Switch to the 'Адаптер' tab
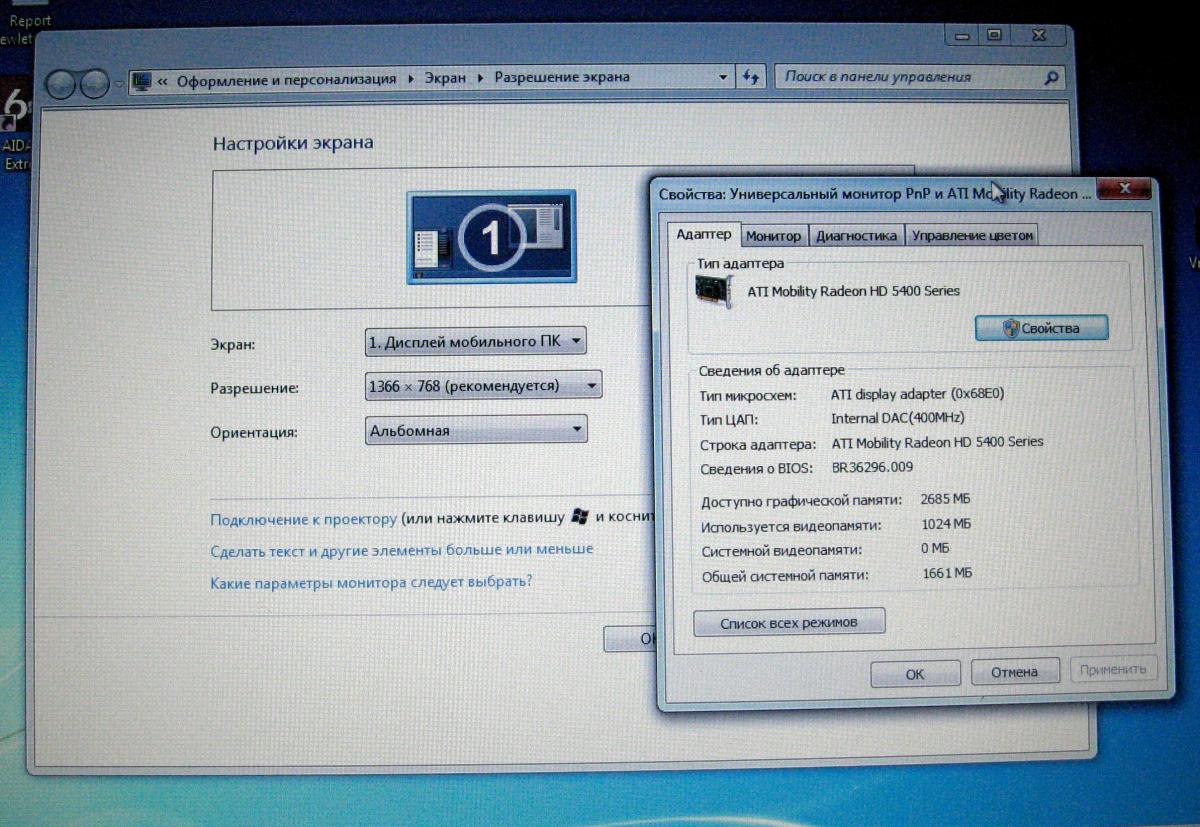Screen dimensions: 1200x827 tap(704, 234)
